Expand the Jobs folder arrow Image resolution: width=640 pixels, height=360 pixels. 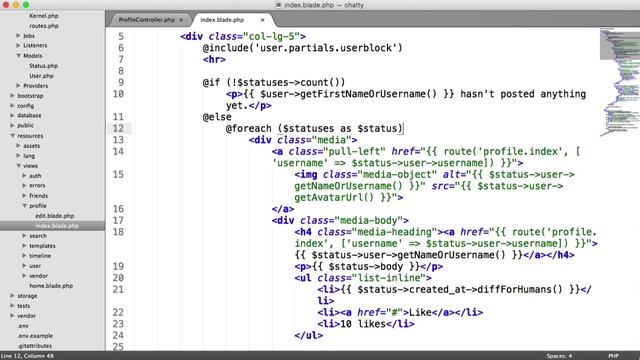(18, 36)
